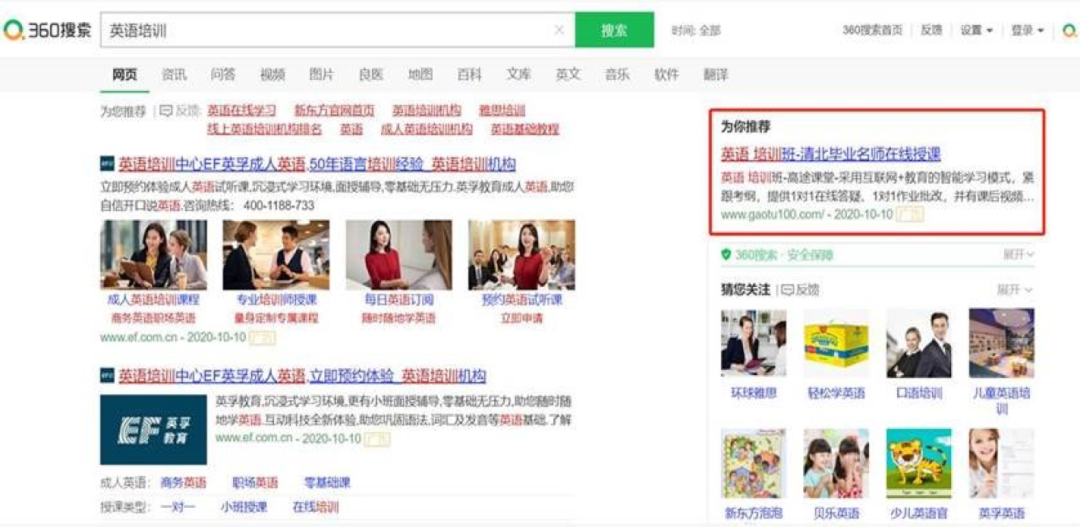Open the 少儿英语官 tiger thumbnail
This screenshot has height=527, width=1080.
click(919, 464)
